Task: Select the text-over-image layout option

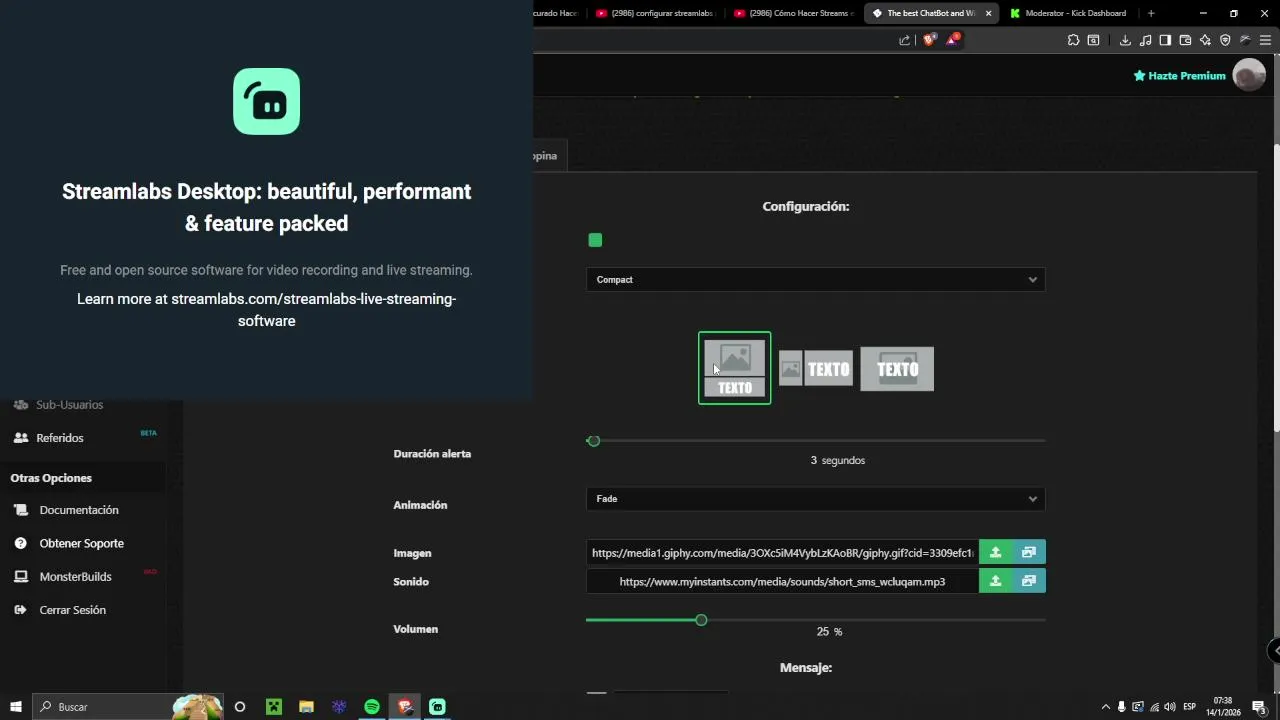Action: [x=897, y=369]
